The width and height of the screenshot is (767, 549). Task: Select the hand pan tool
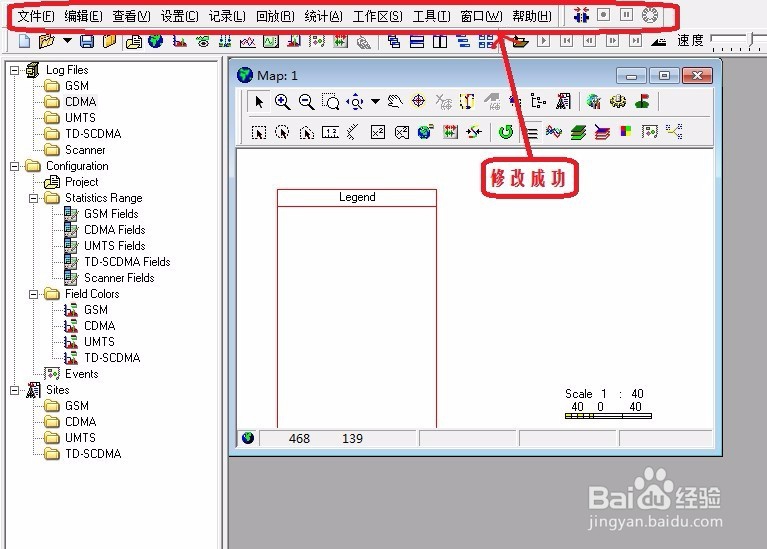tap(395, 102)
